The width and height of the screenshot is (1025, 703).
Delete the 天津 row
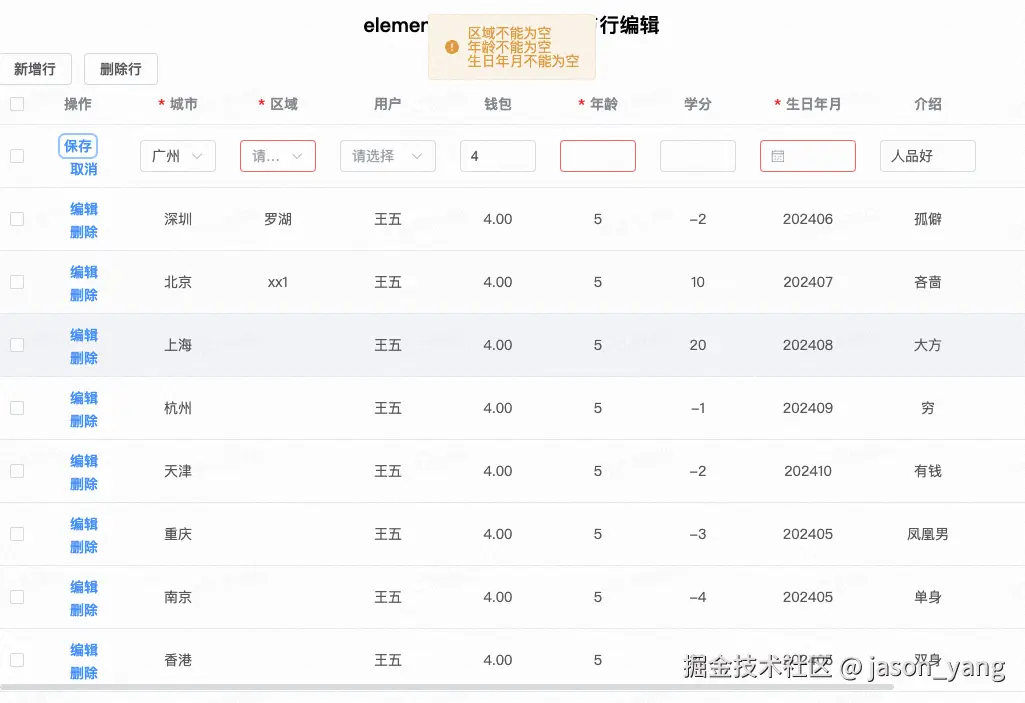pyautogui.click(x=84, y=484)
